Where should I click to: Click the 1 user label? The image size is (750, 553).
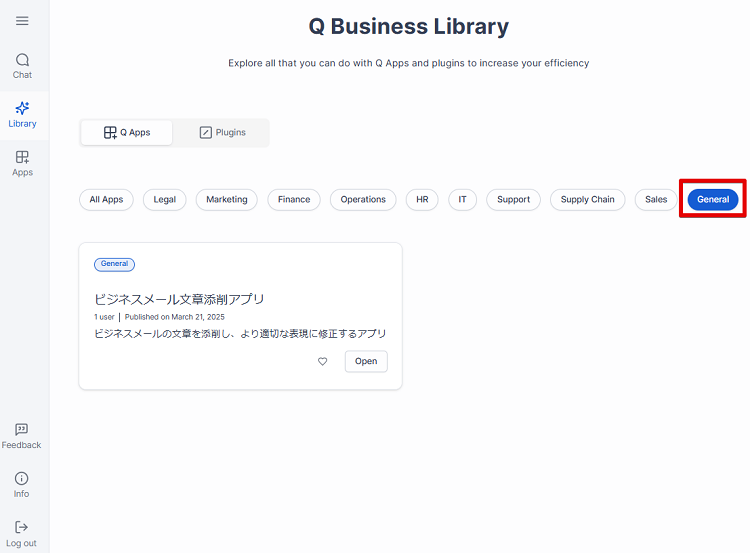104,317
